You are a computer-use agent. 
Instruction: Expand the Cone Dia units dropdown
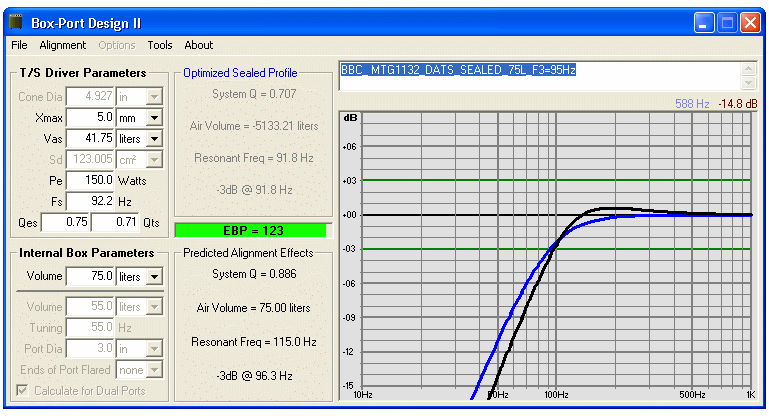pos(154,97)
